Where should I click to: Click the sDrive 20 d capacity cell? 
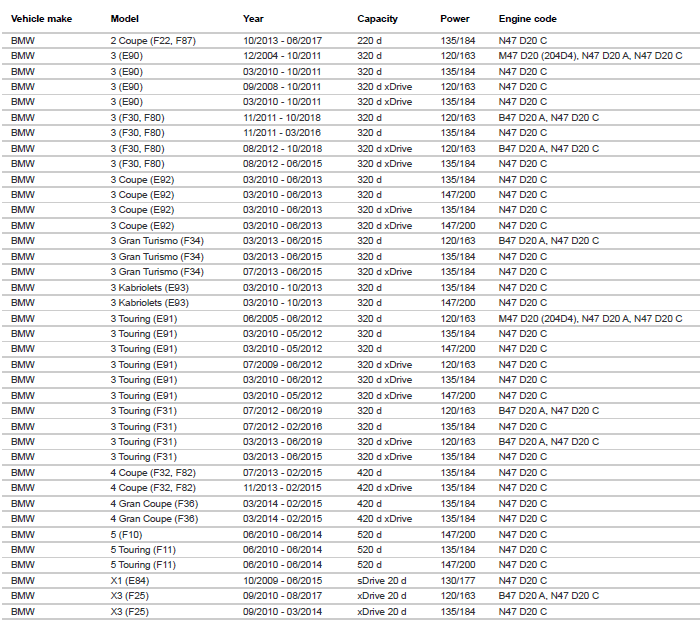click(x=382, y=581)
